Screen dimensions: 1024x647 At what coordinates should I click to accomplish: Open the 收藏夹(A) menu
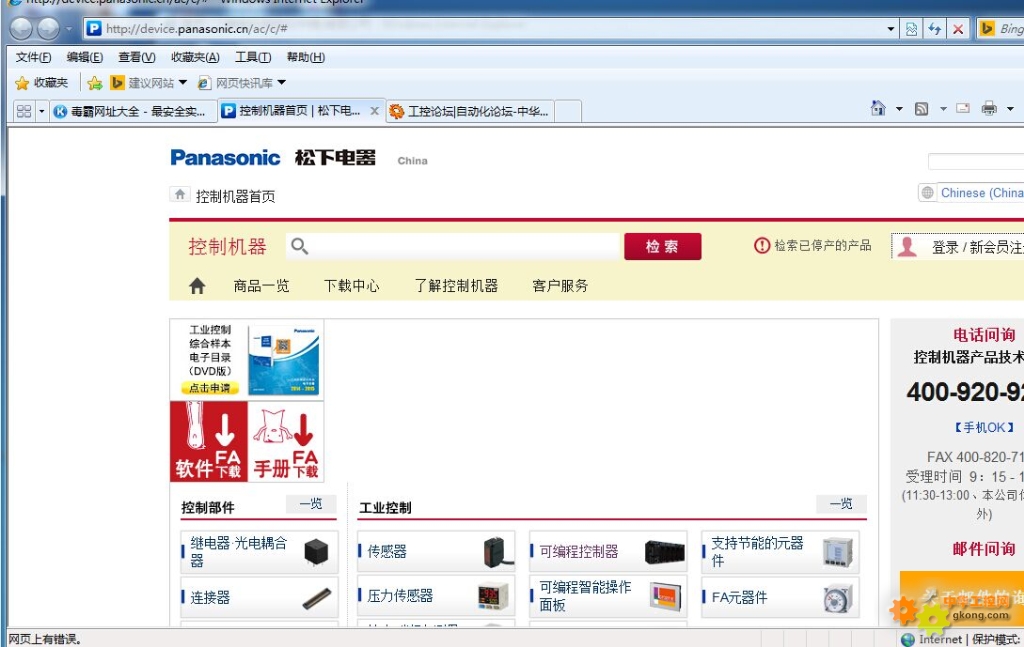click(195, 57)
